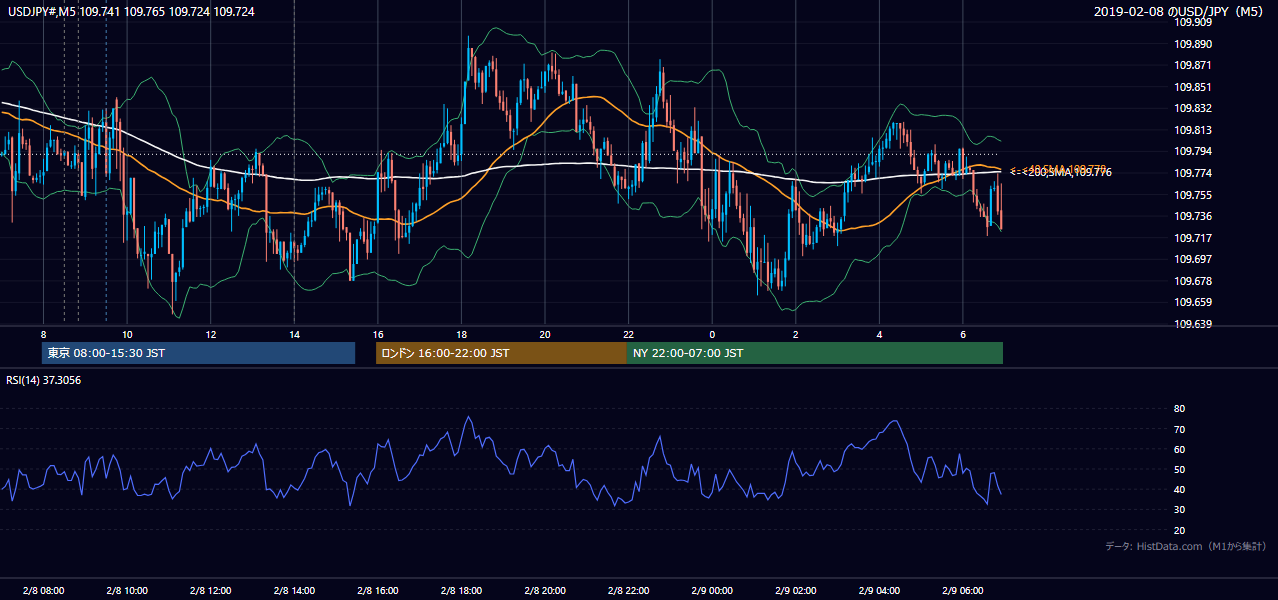Click the 2/9 06:00 time axis label
The width and height of the screenshot is (1278, 600).
[x=963, y=591]
